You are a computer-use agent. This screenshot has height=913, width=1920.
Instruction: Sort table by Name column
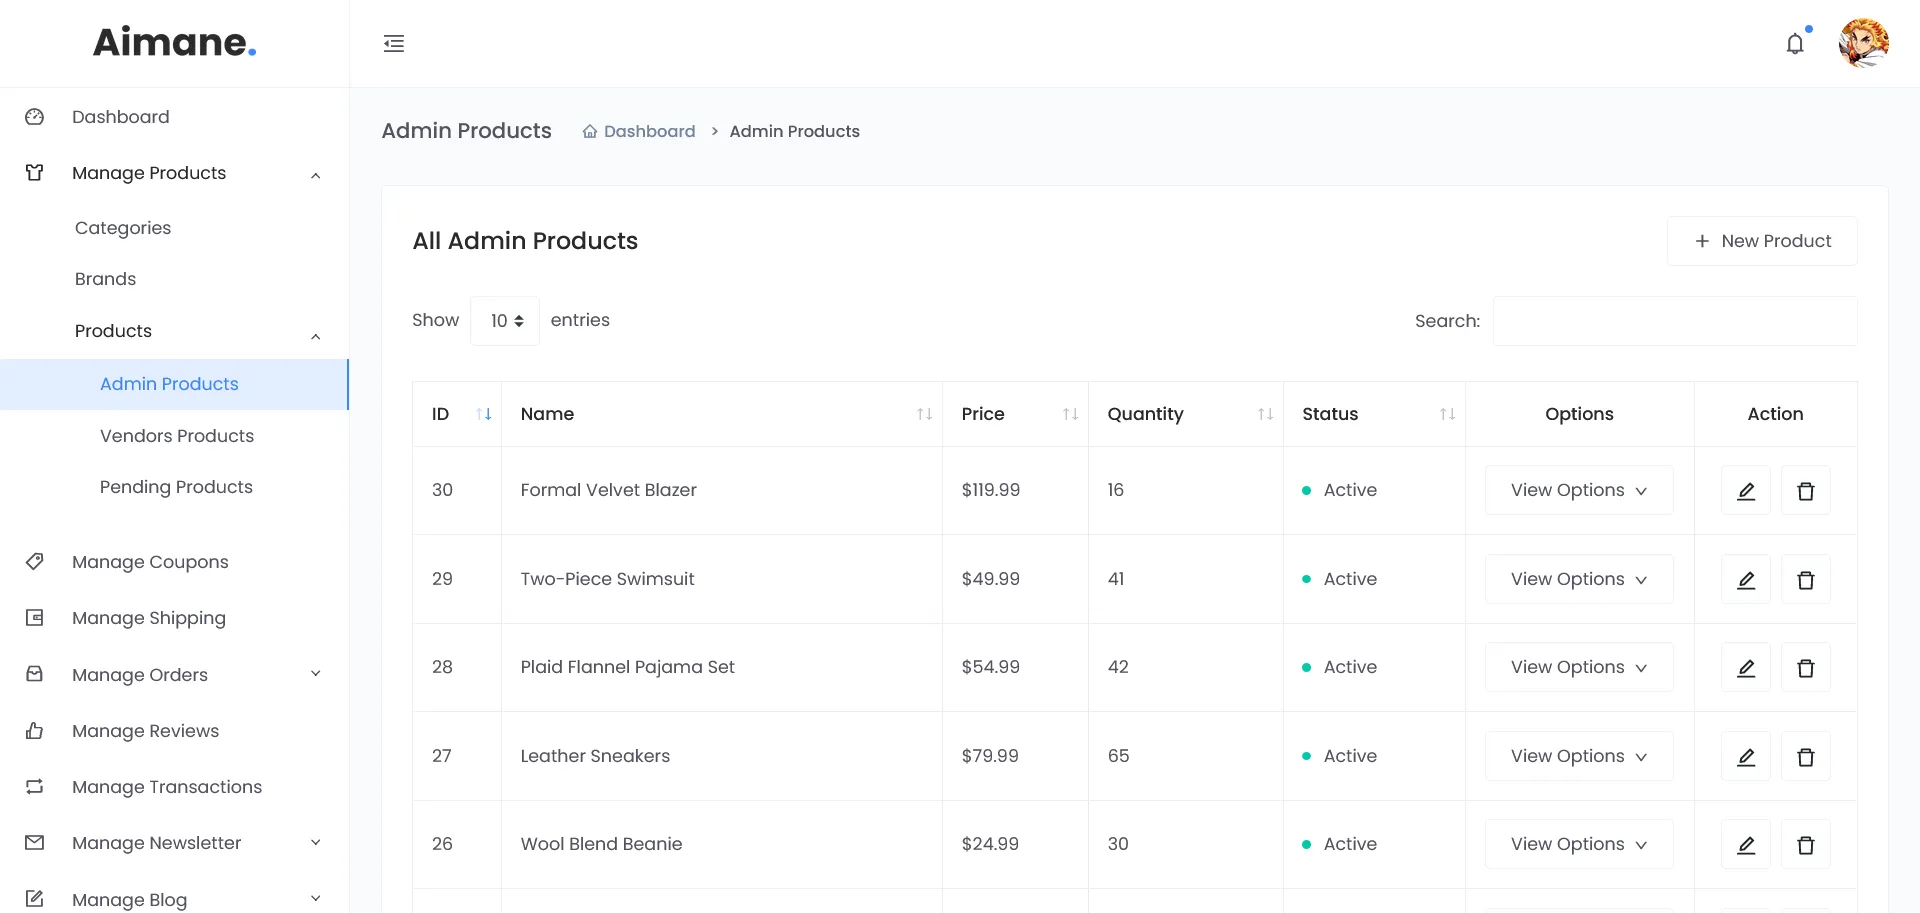click(x=722, y=414)
